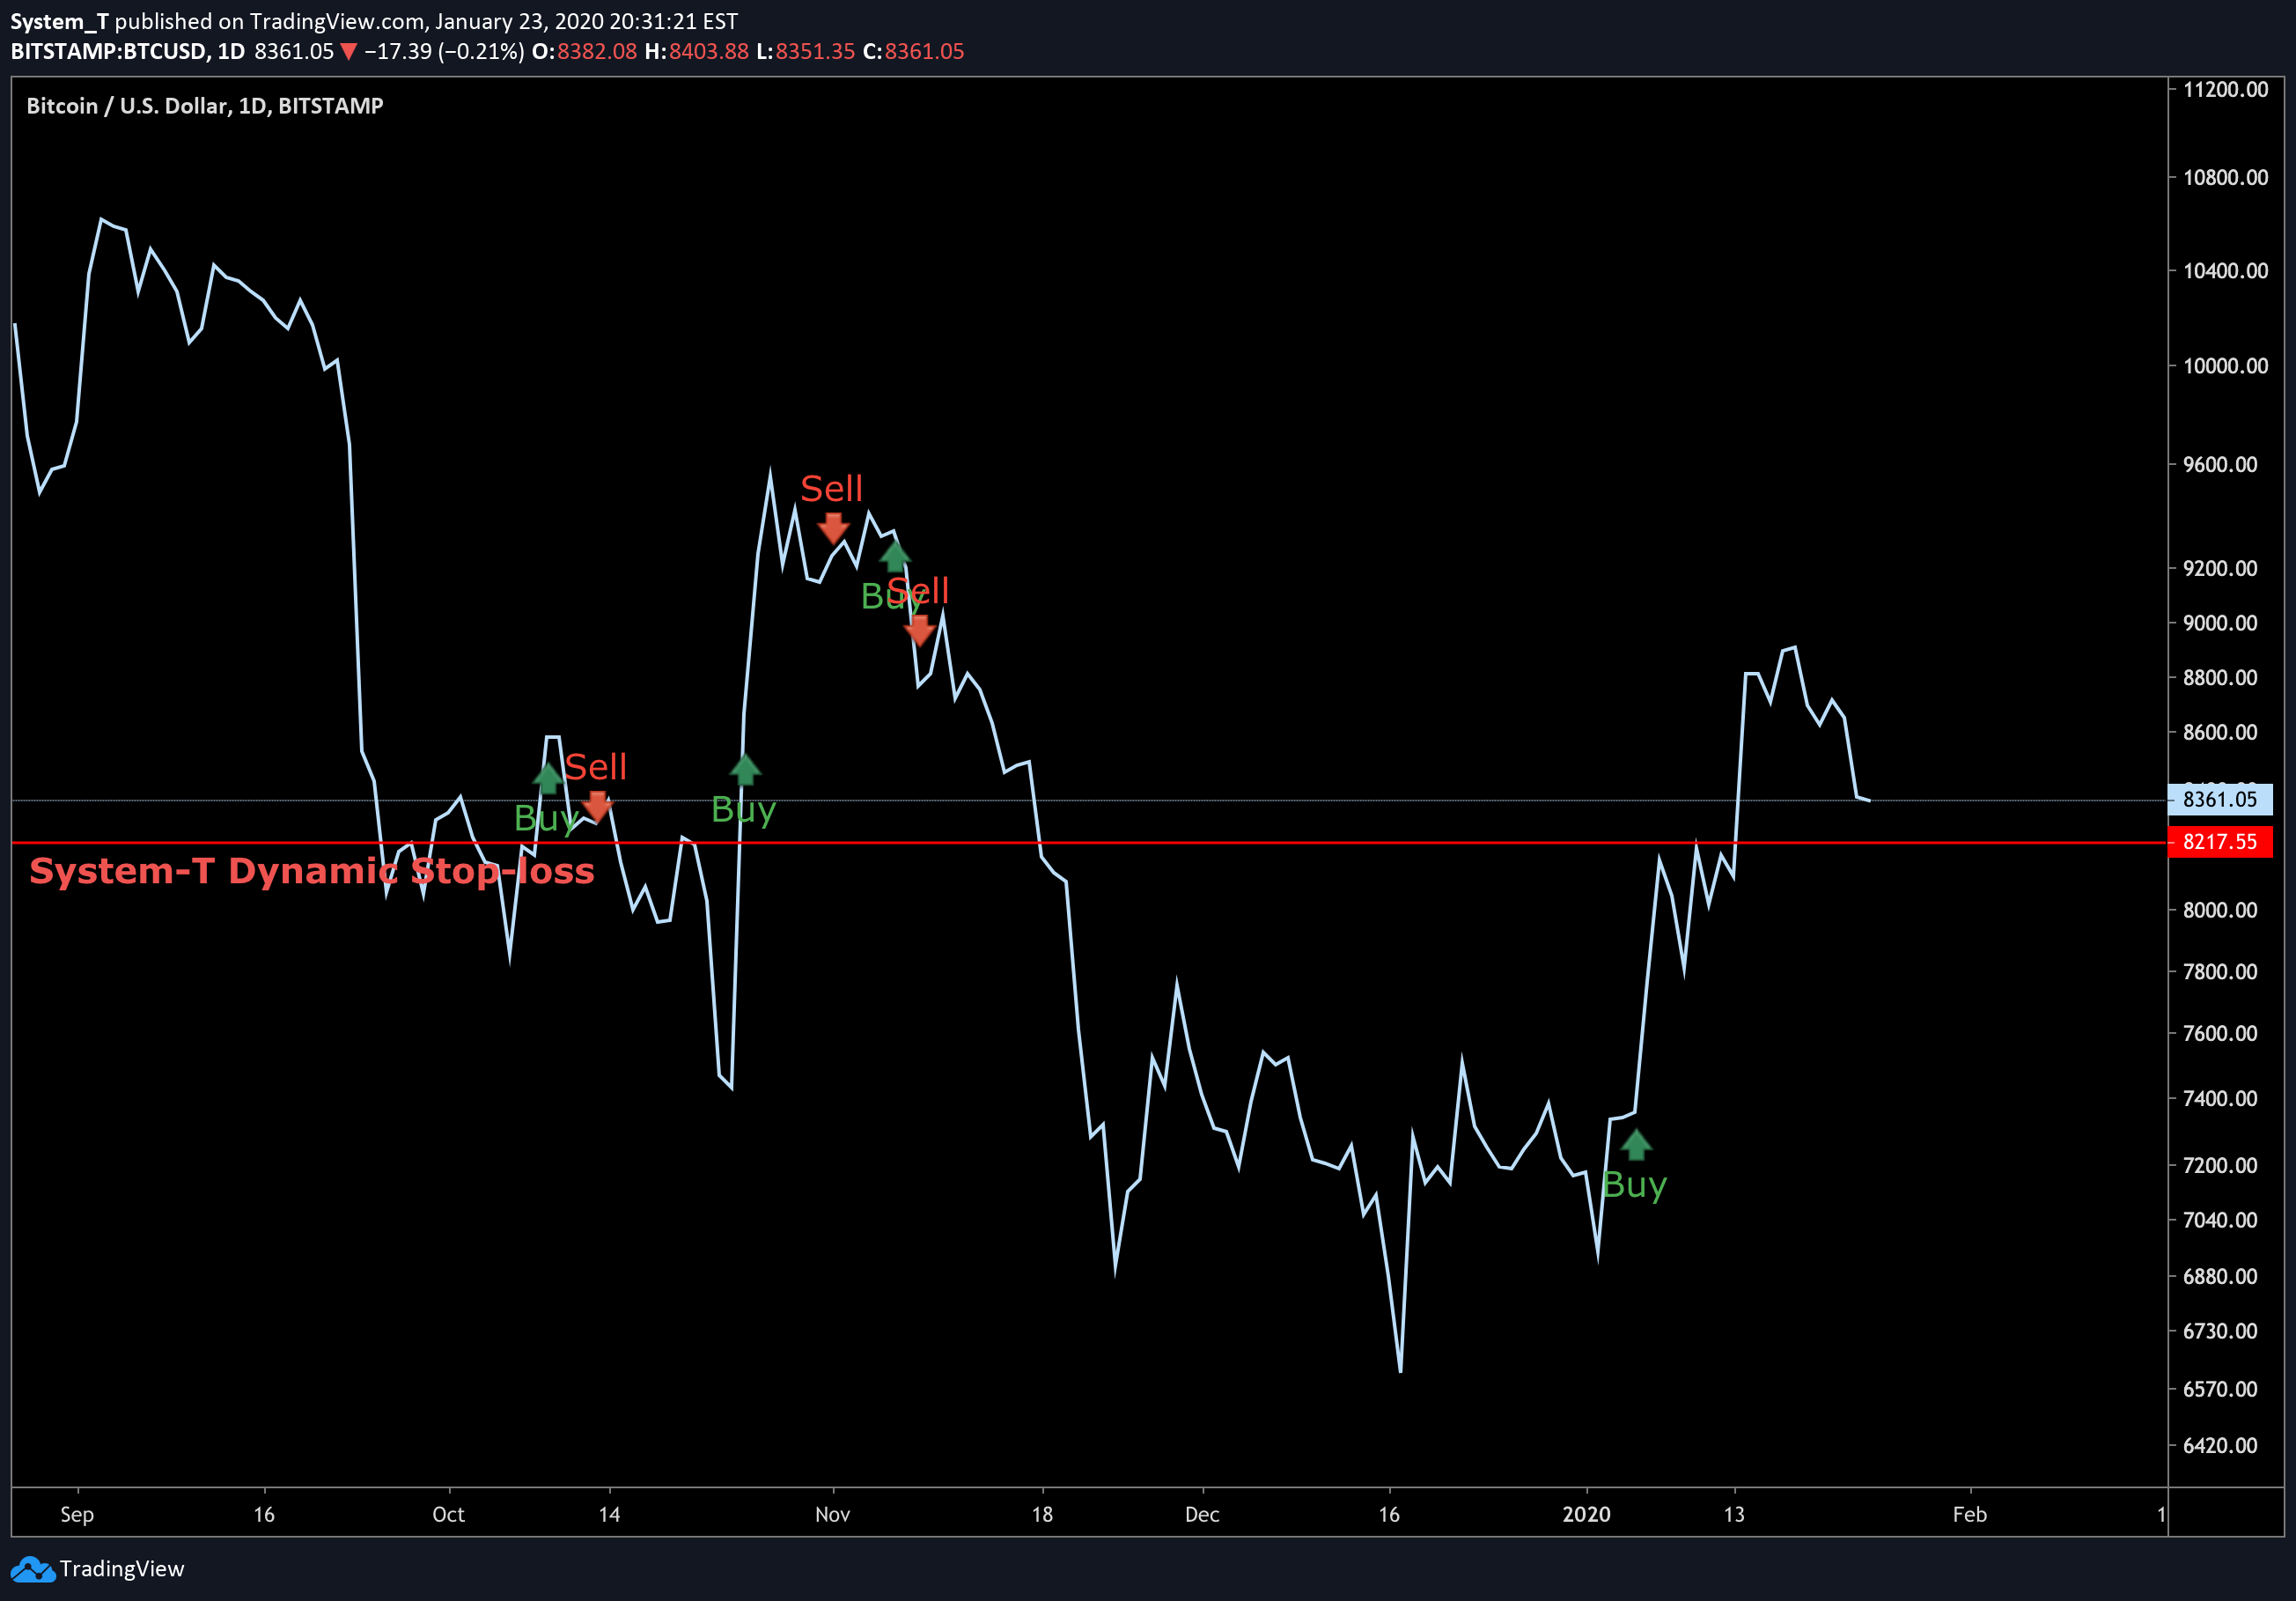Click the 14 date label after Oct

609,1515
